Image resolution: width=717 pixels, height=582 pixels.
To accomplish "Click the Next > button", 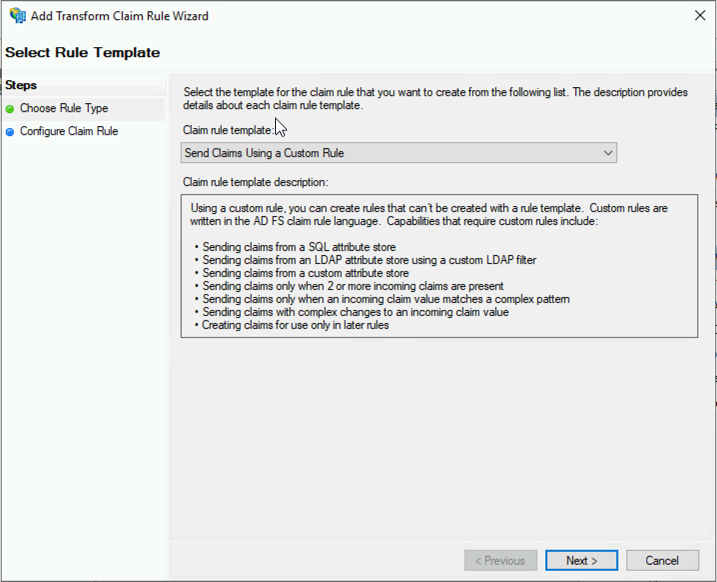I will (581, 561).
